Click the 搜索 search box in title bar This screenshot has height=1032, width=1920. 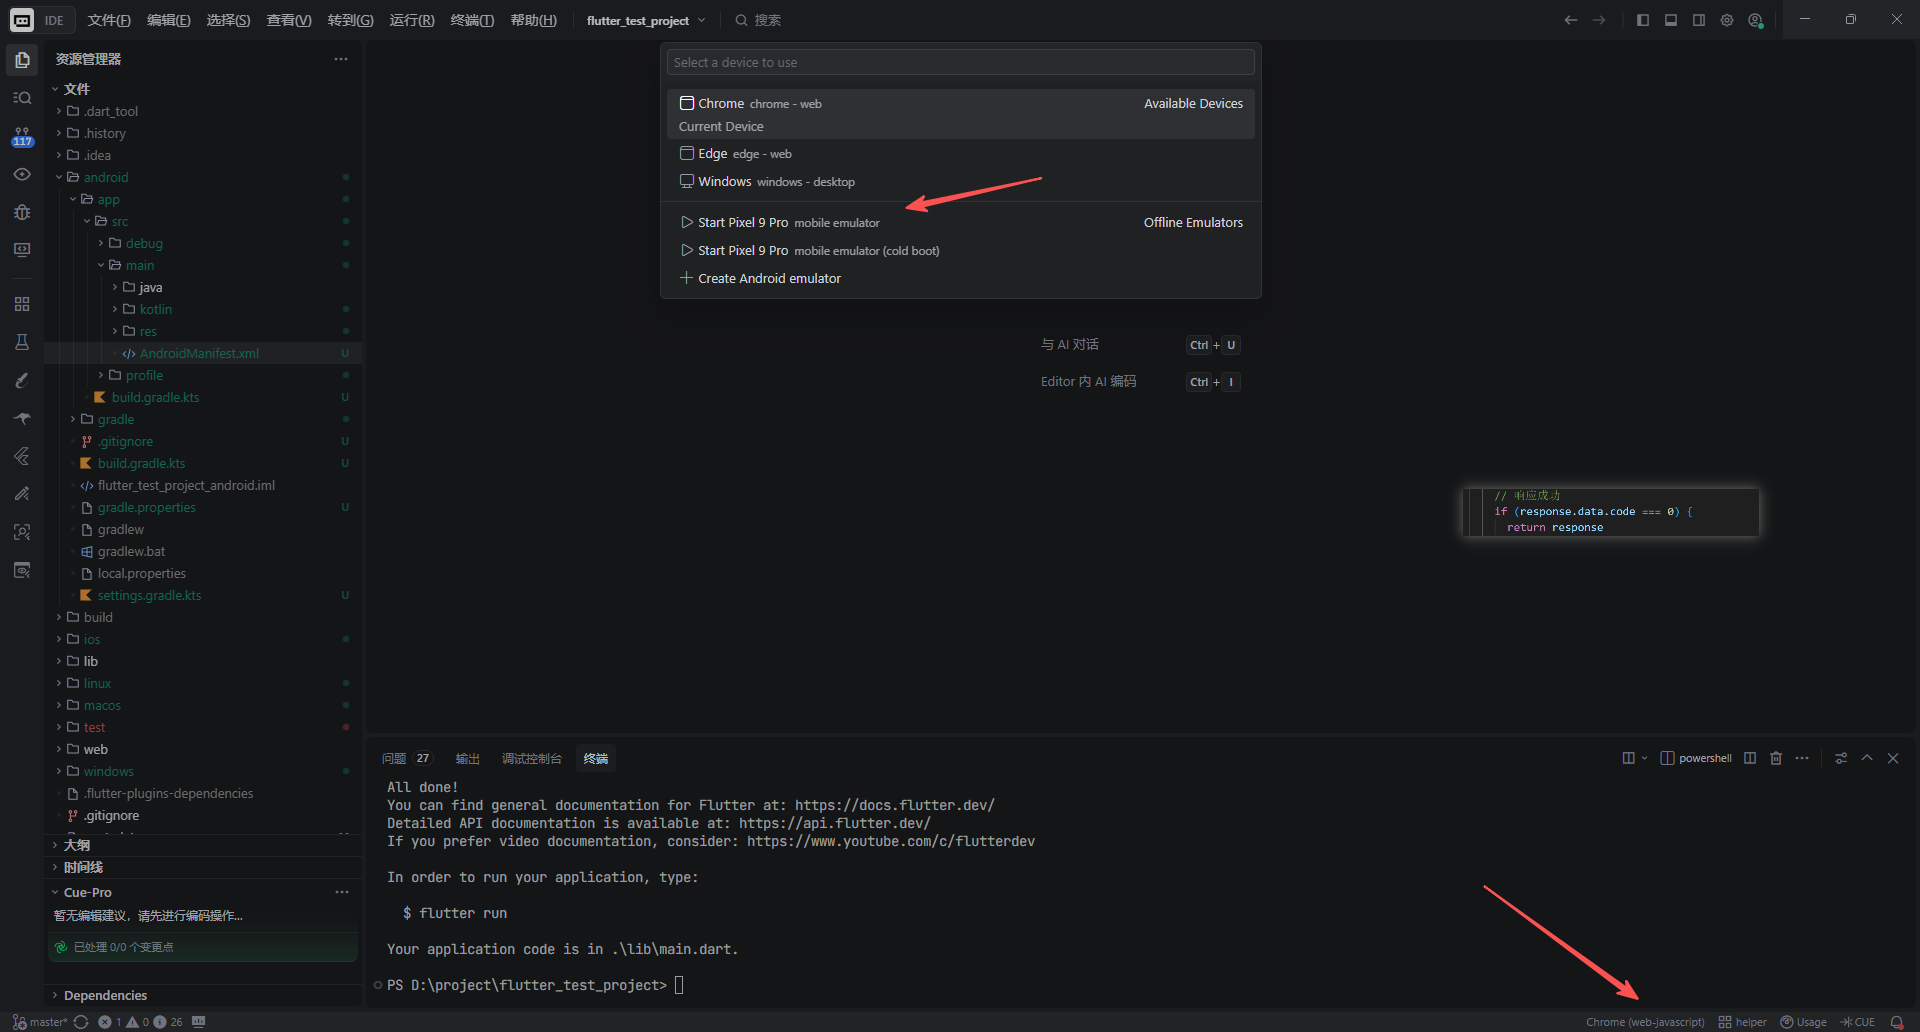point(757,20)
